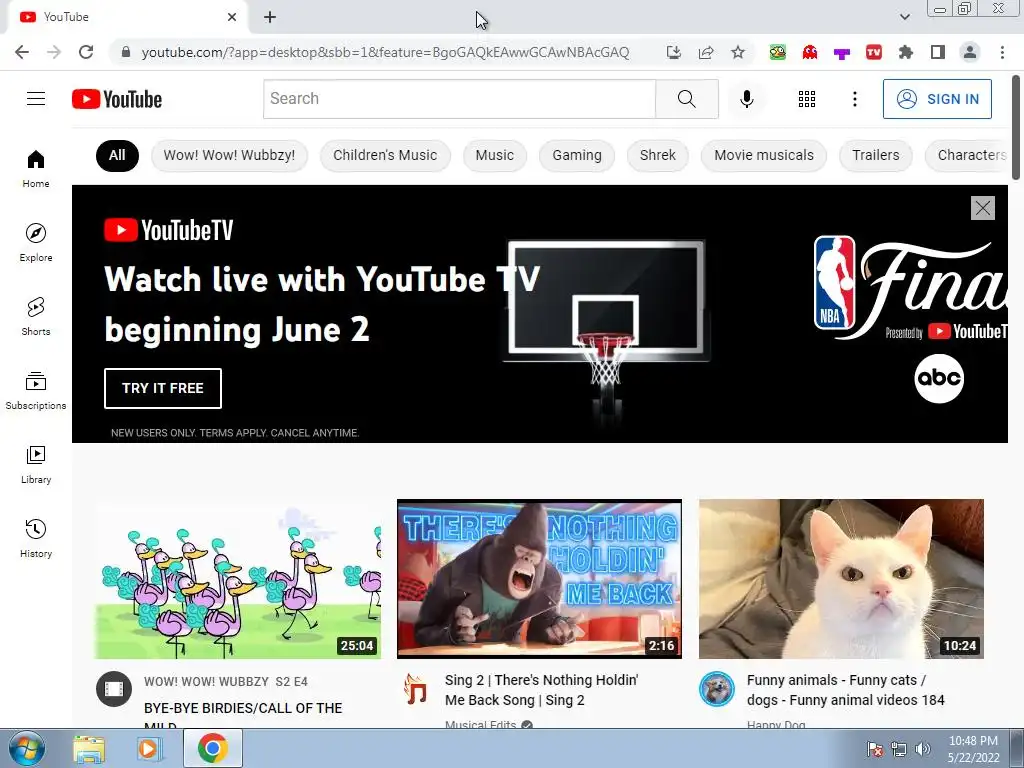Open Library in sidebar

pos(36,464)
